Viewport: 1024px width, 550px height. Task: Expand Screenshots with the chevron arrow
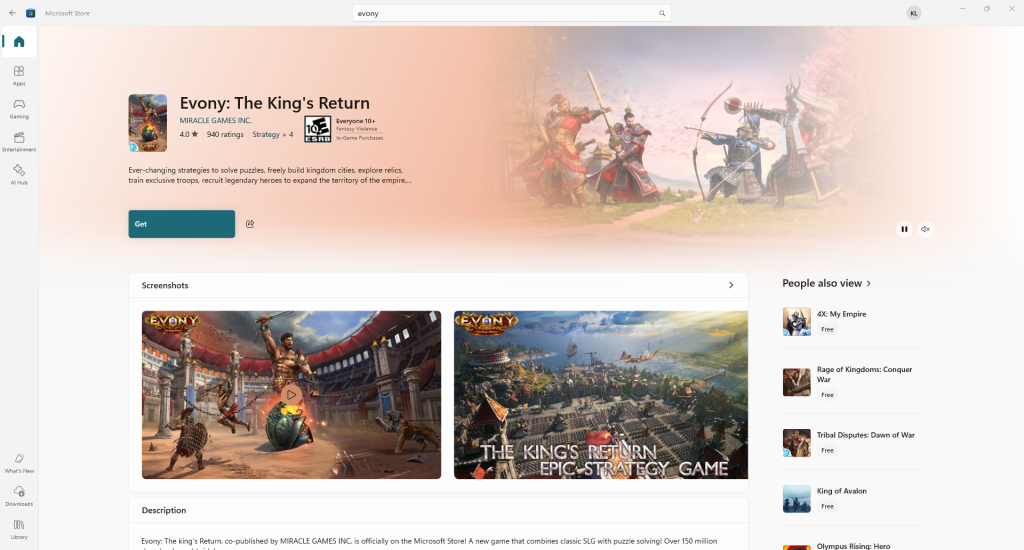click(x=731, y=285)
